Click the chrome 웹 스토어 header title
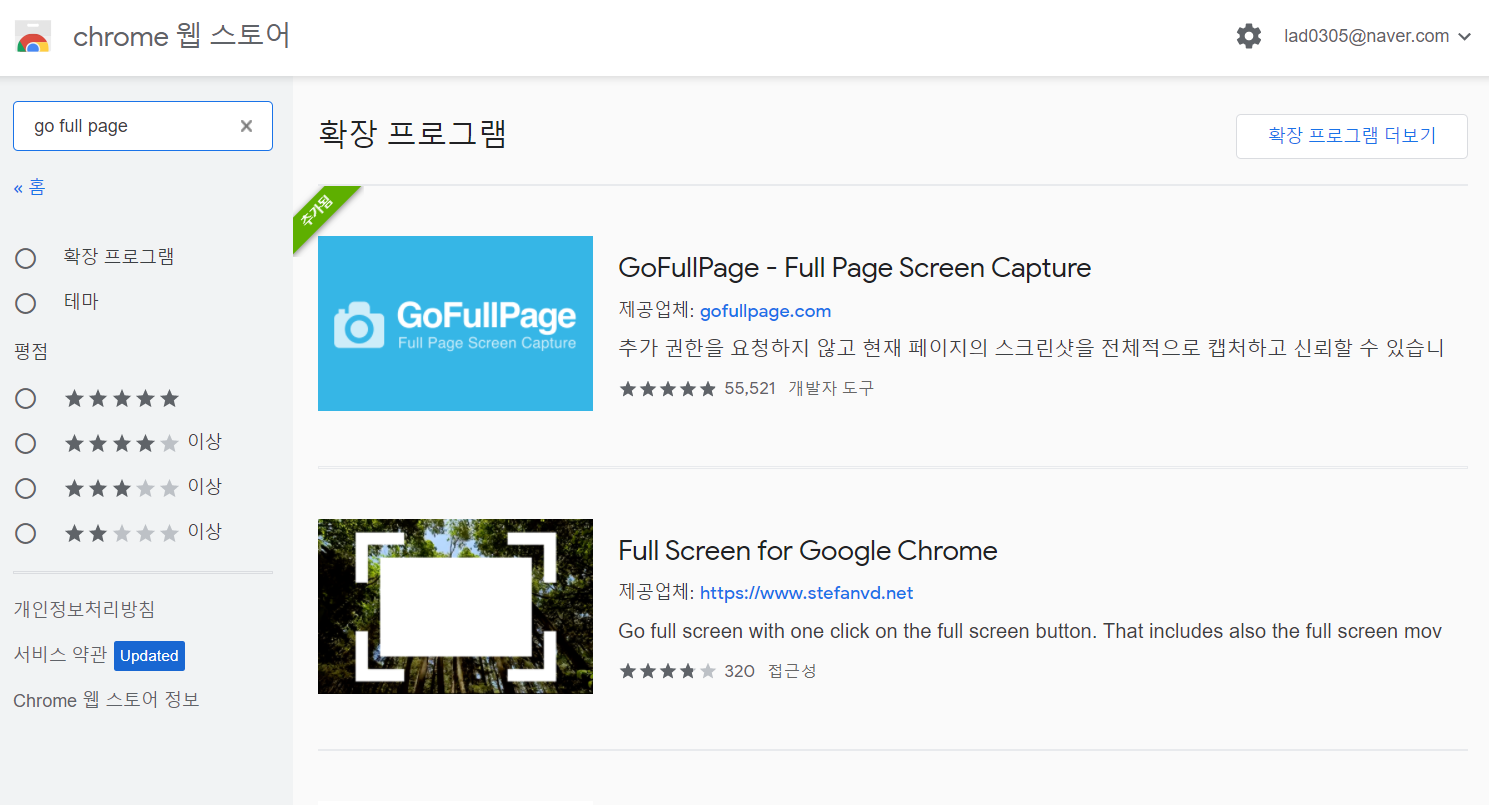The width and height of the screenshot is (1489, 805). [x=182, y=37]
